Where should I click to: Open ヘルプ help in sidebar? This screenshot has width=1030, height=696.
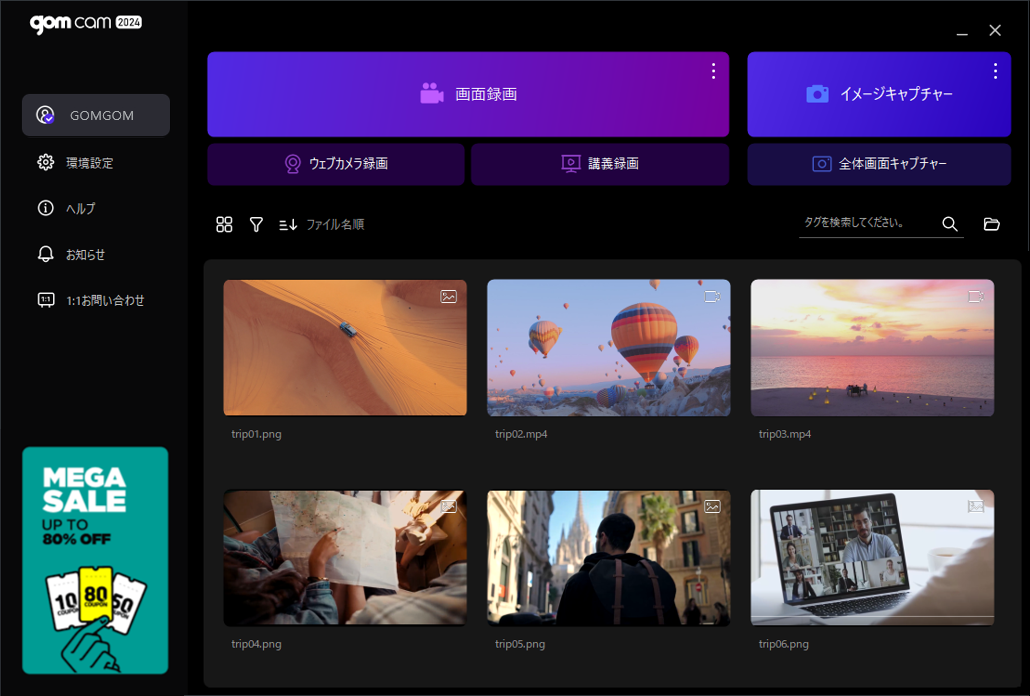pos(80,209)
